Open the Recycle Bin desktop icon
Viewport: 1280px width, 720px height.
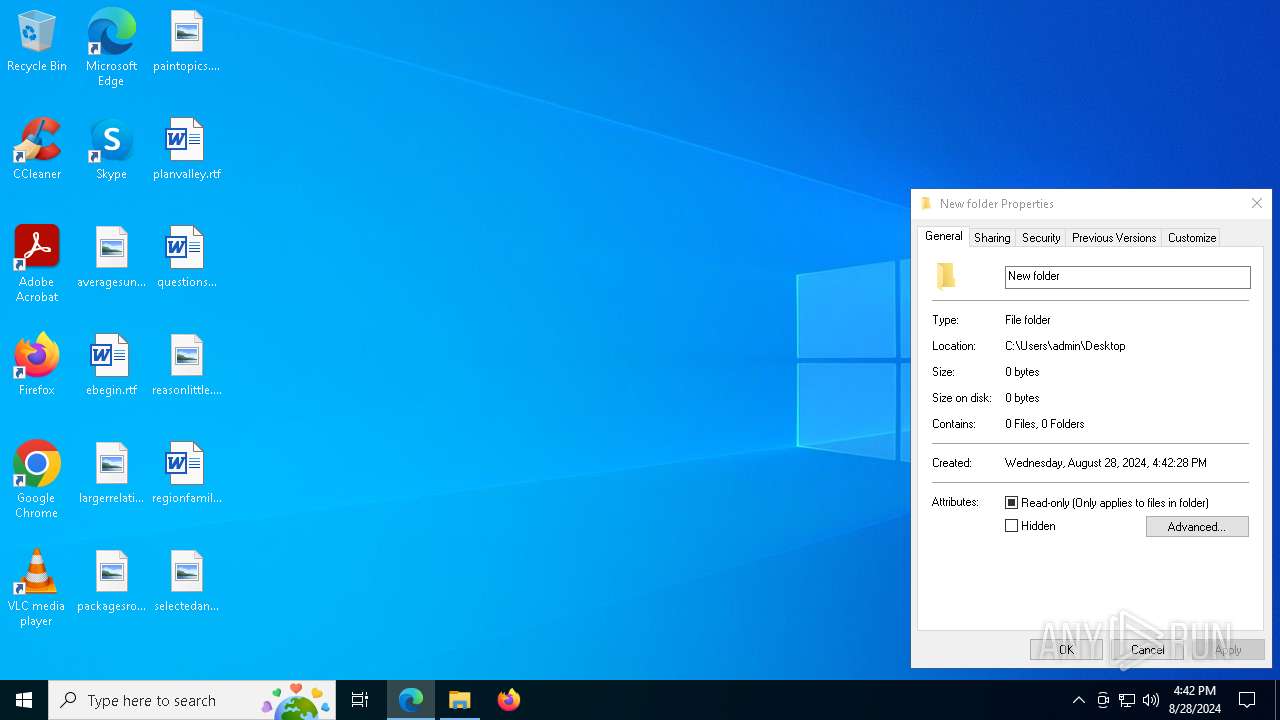tap(37, 42)
